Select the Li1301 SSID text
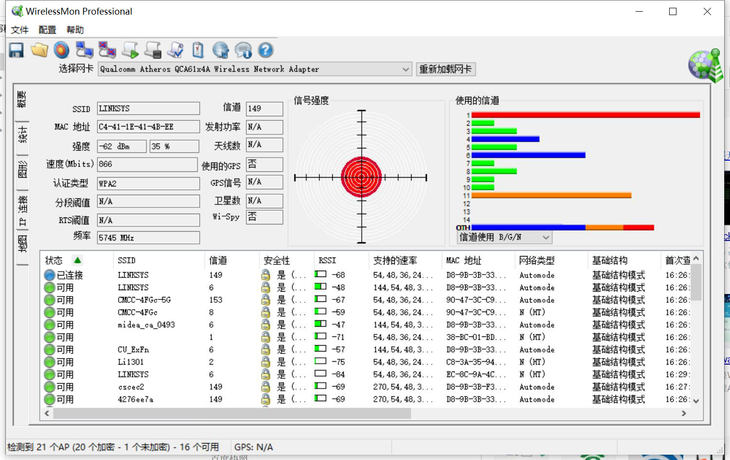This screenshot has height=460, width=730. click(x=131, y=362)
